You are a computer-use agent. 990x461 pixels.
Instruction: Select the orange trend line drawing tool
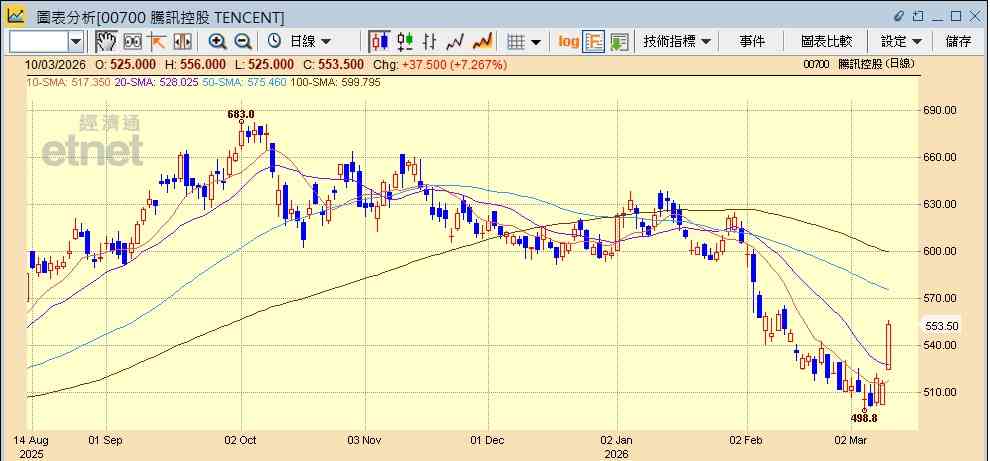(157, 42)
